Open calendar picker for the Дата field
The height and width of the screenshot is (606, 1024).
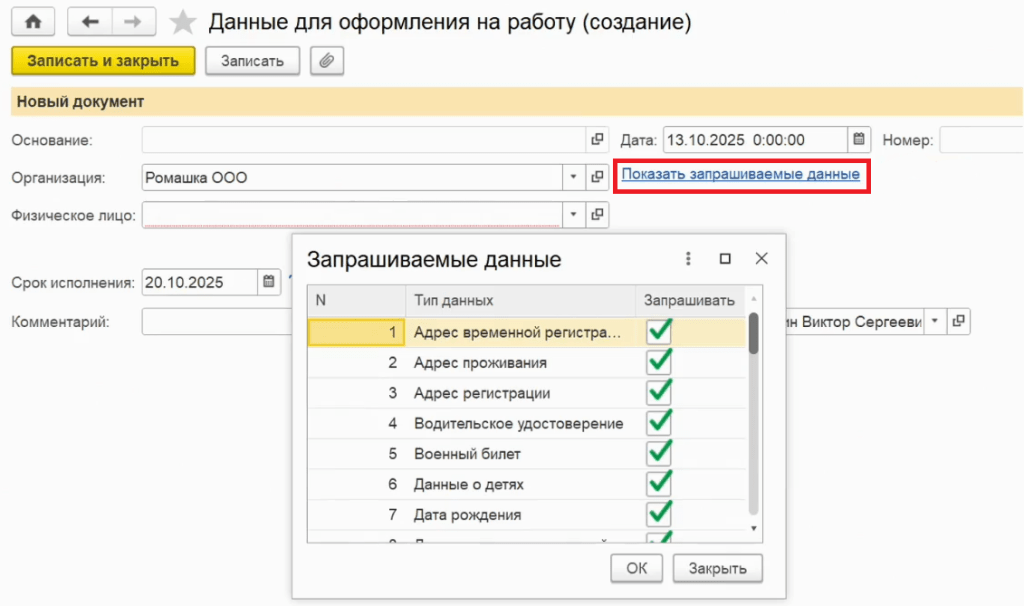point(859,140)
